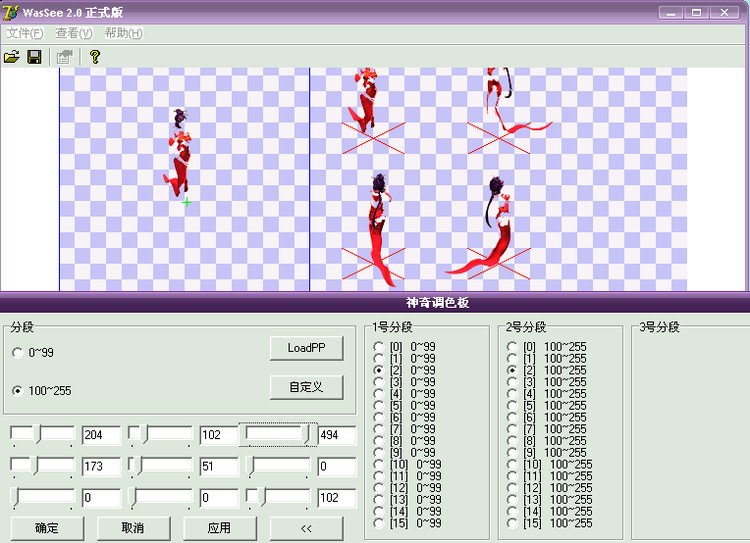Open the 帮助(H) menu
Viewport: 750px width, 543px height.
tap(123, 33)
